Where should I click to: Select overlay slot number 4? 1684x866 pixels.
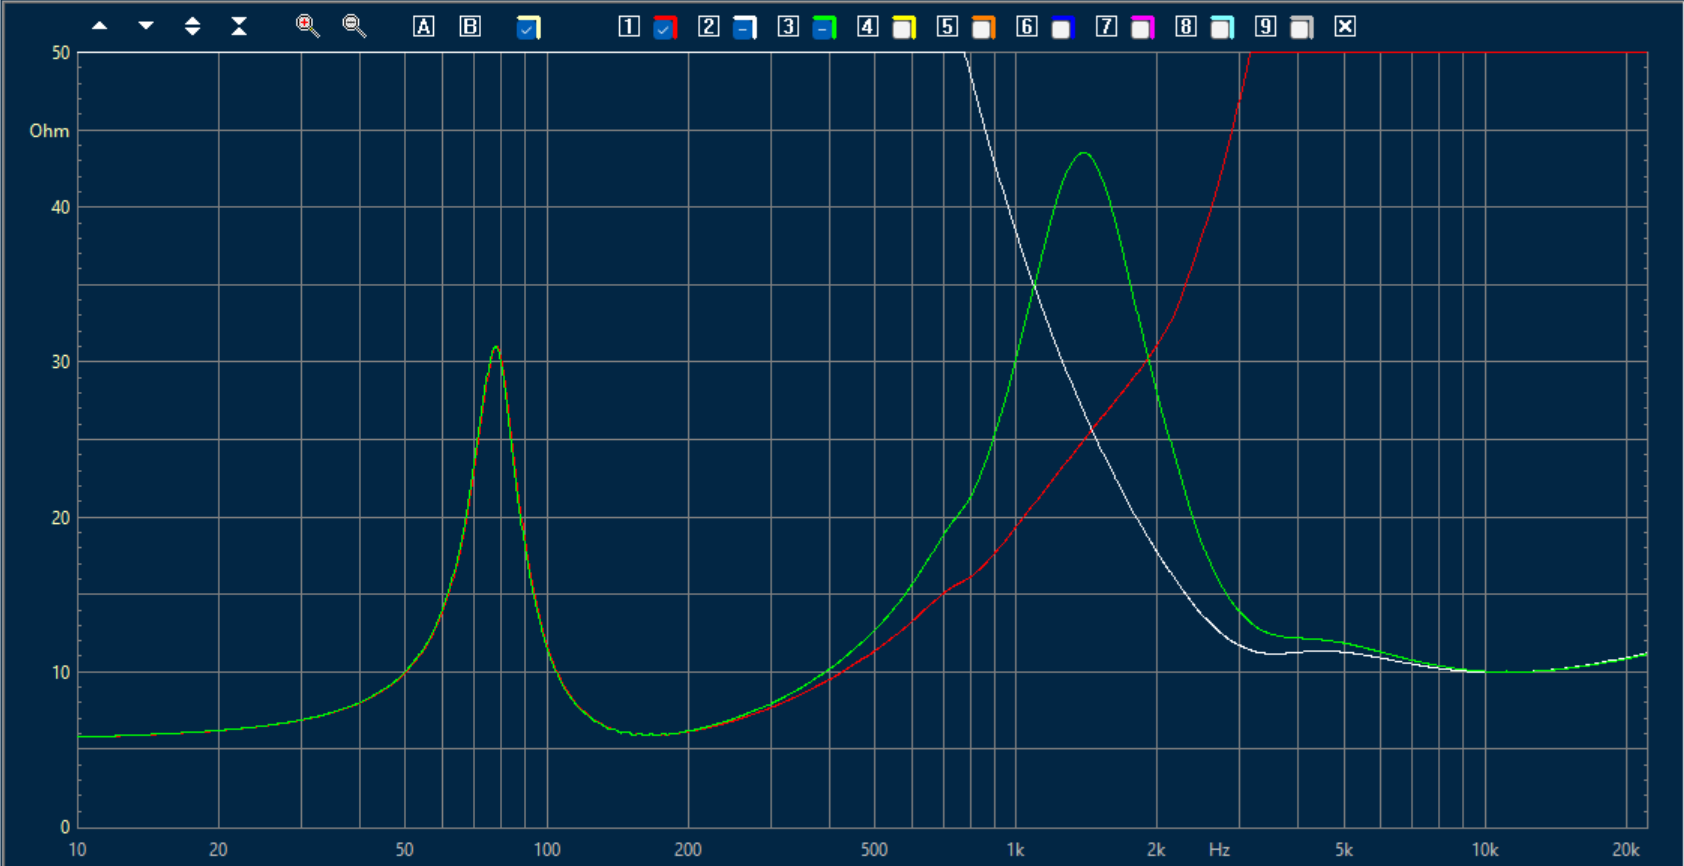tap(868, 27)
